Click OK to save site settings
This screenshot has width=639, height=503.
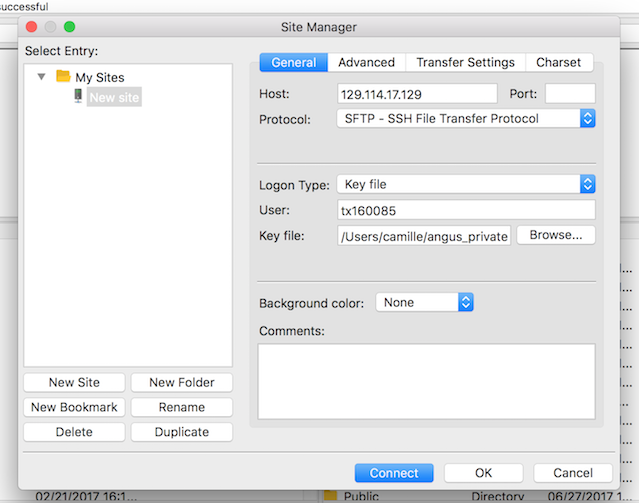tap(483, 473)
